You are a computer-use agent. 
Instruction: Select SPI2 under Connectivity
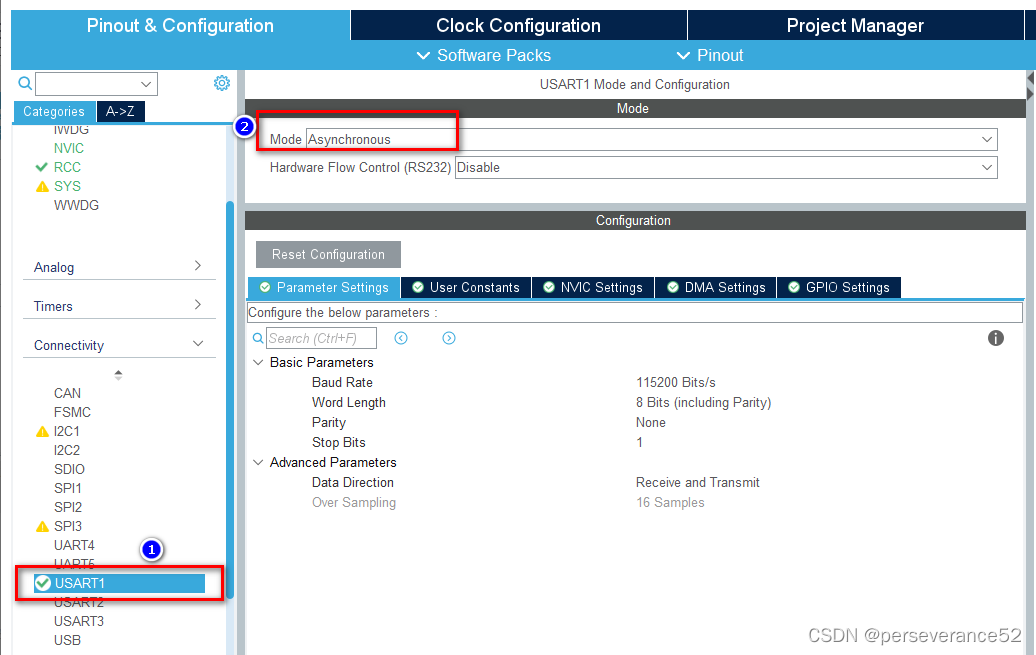pyautogui.click(x=68, y=508)
